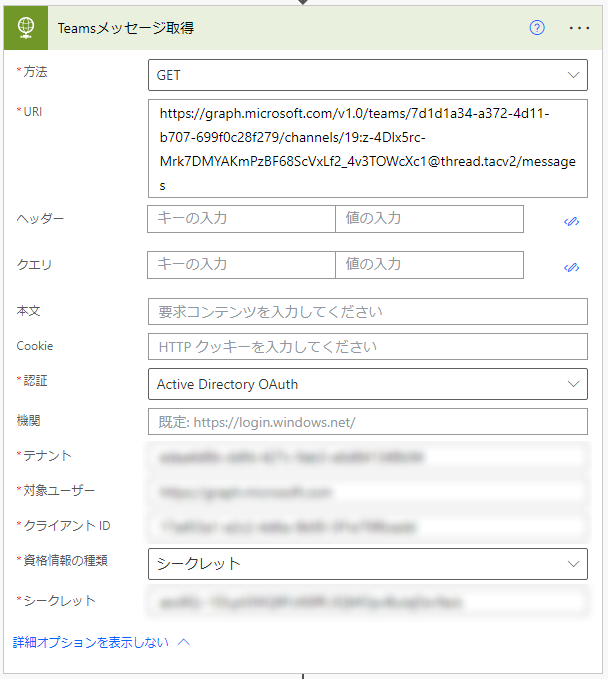Focus the header key input field
This screenshot has height=679, width=608.
click(241, 219)
